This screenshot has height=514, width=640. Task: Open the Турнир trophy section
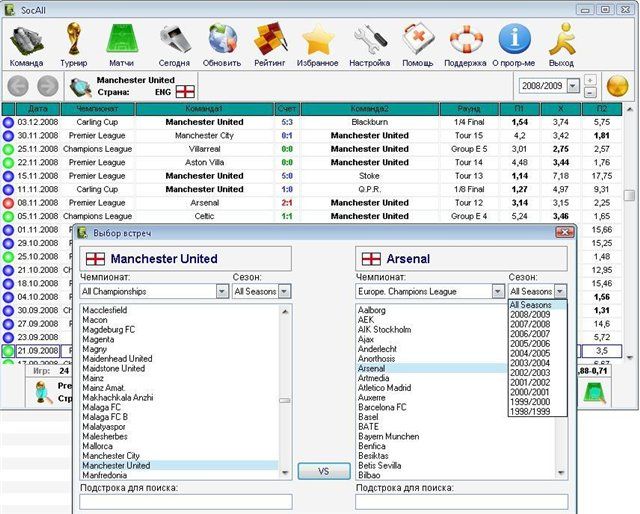(x=74, y=45)
